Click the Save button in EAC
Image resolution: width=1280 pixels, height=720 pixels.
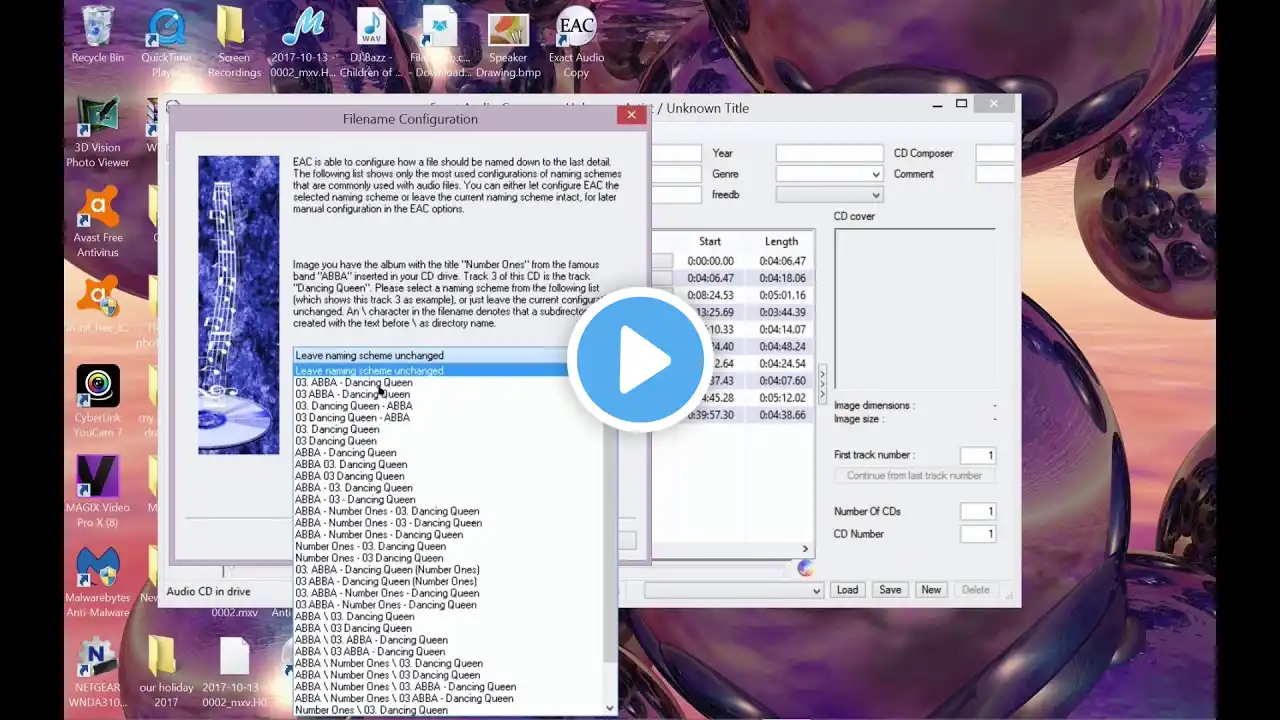pos(890,590)
